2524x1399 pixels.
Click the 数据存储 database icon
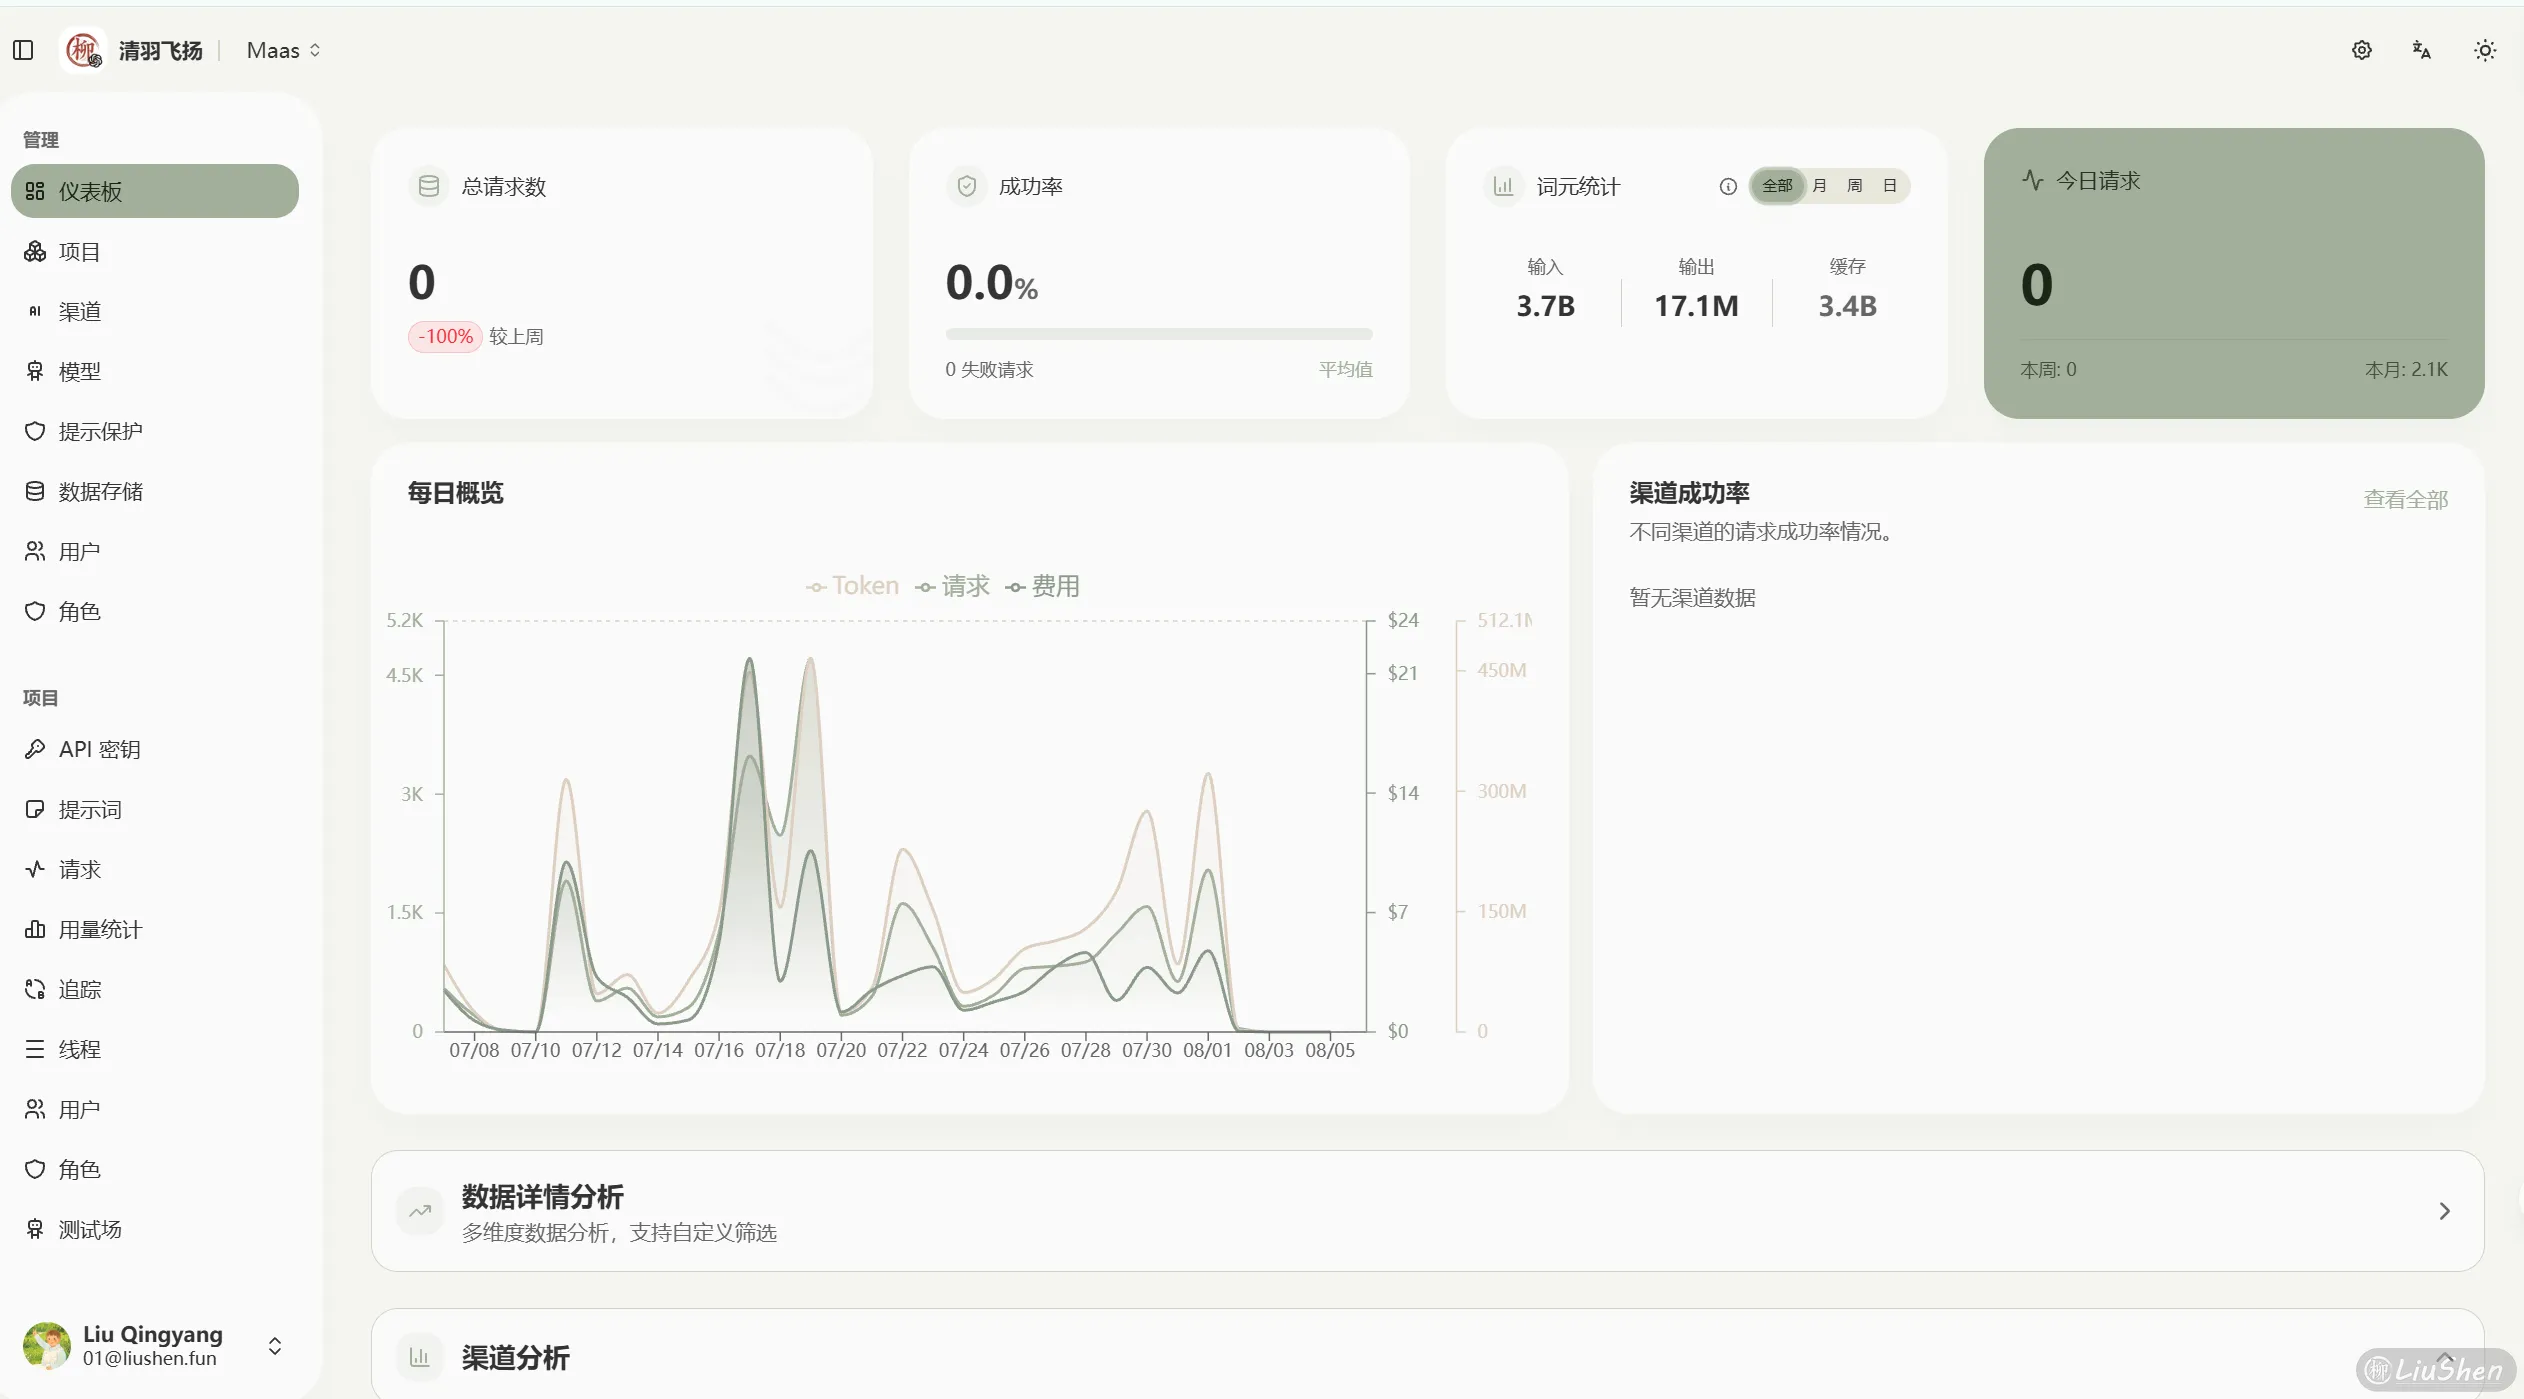[35, 491]
